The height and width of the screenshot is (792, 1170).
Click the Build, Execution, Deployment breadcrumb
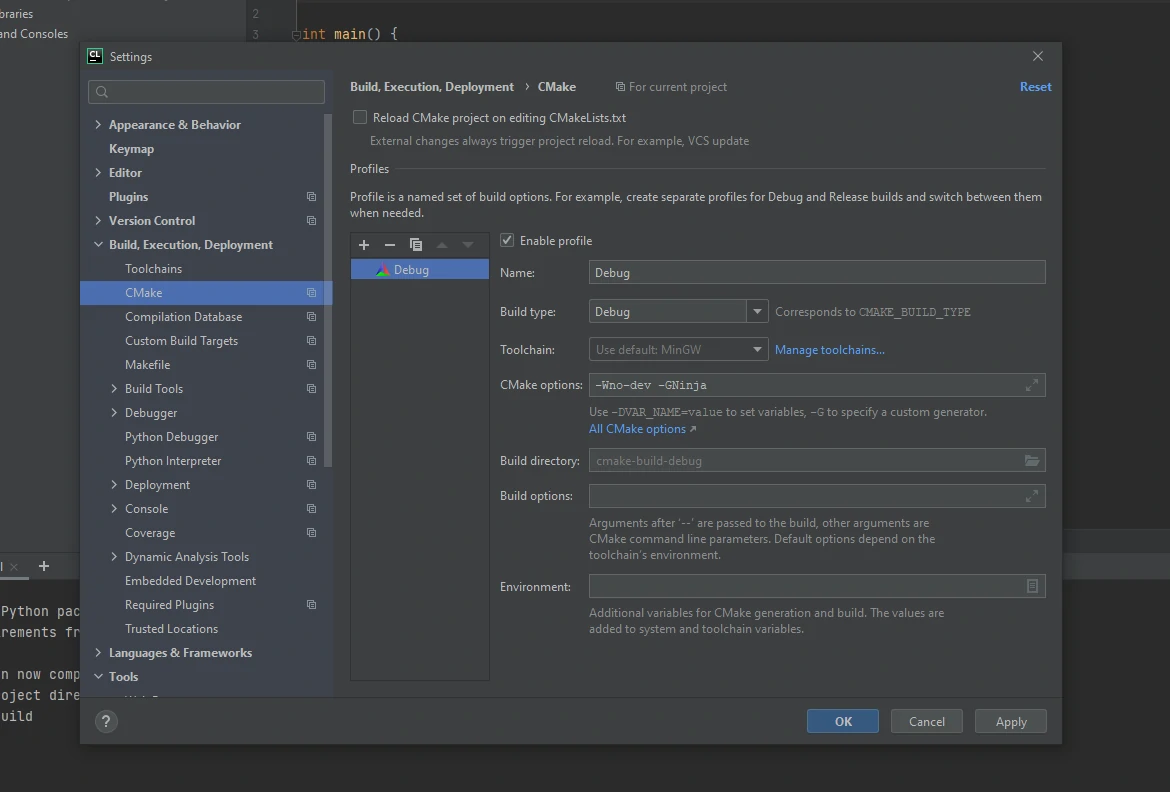click(432, 87)
